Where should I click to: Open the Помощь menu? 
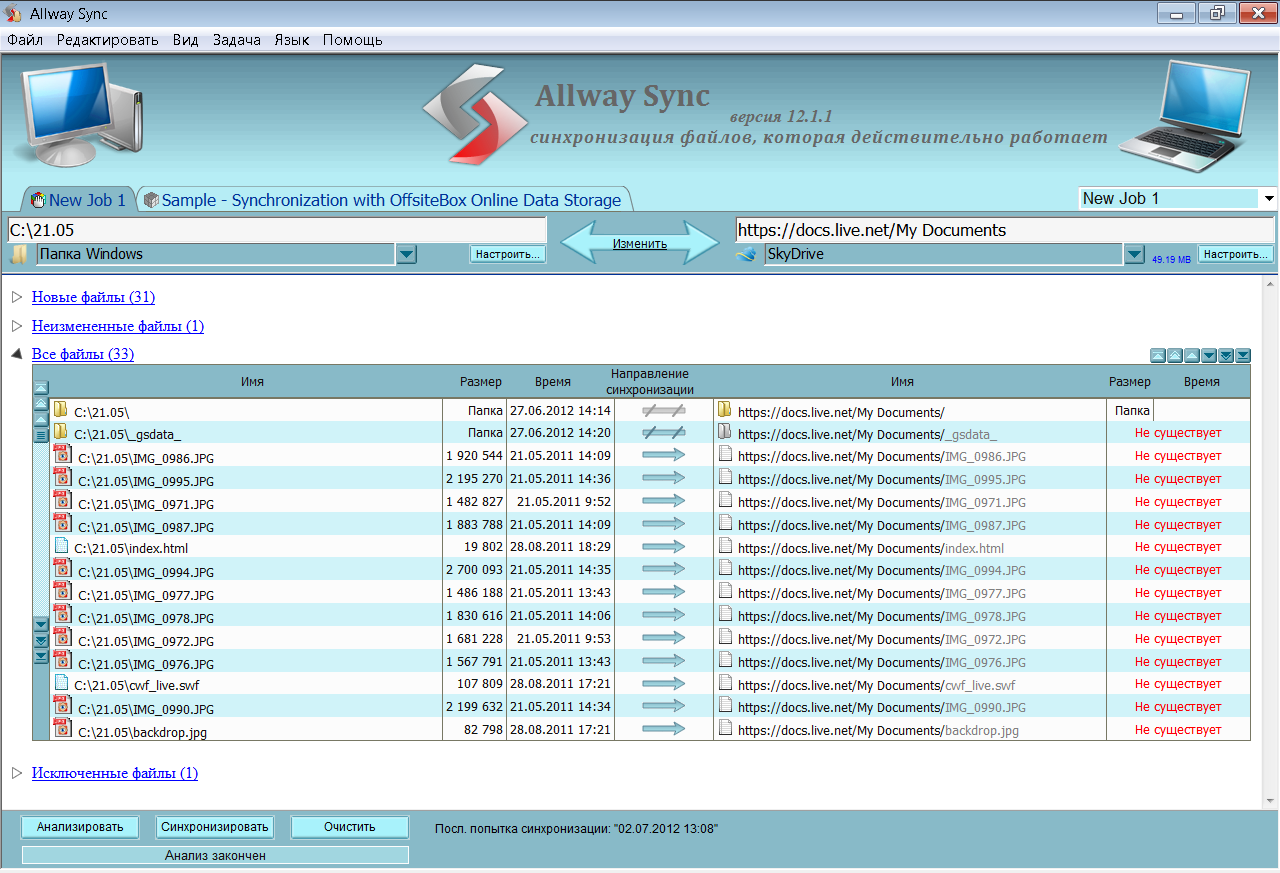[353, 40]
